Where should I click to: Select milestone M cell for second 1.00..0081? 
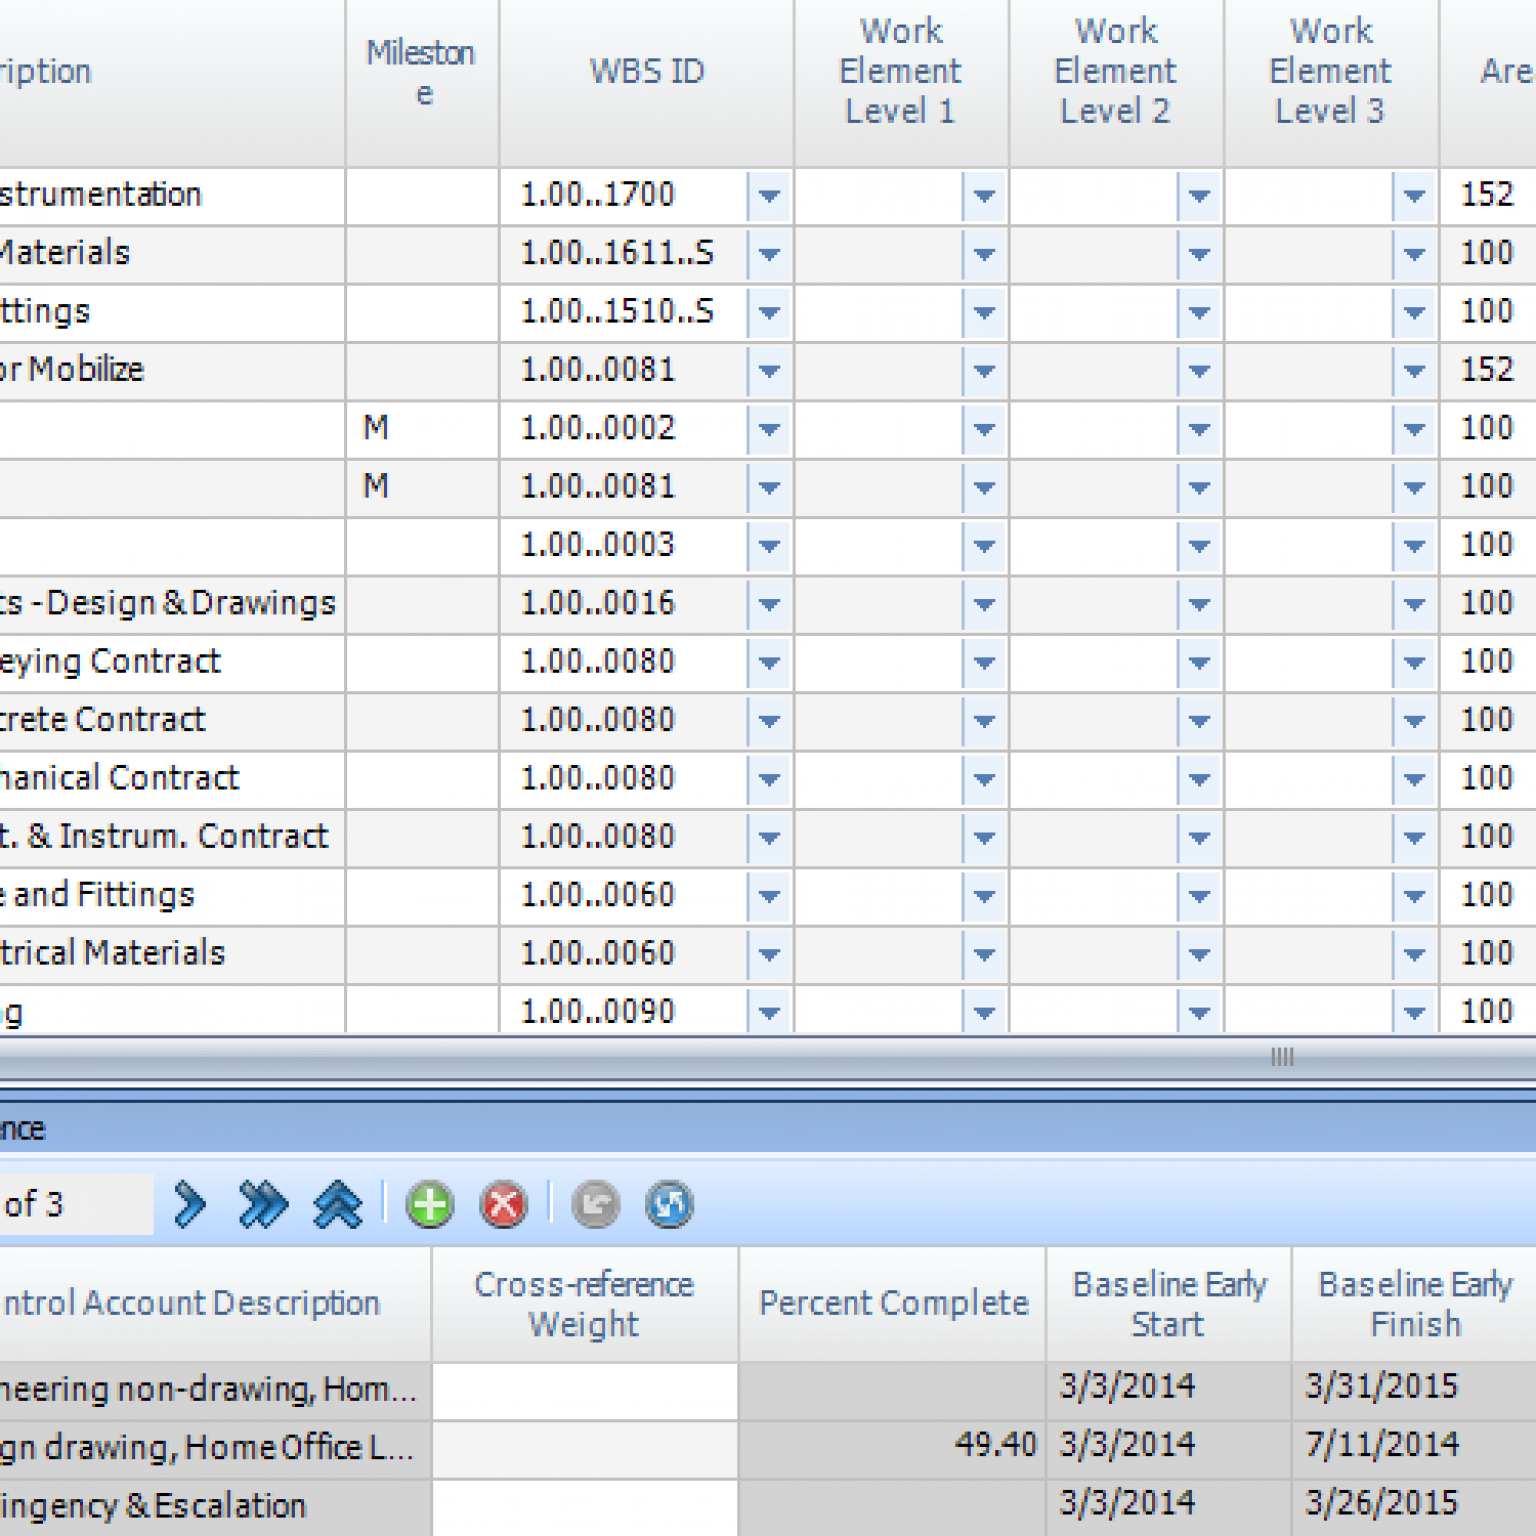click(422, 487)
